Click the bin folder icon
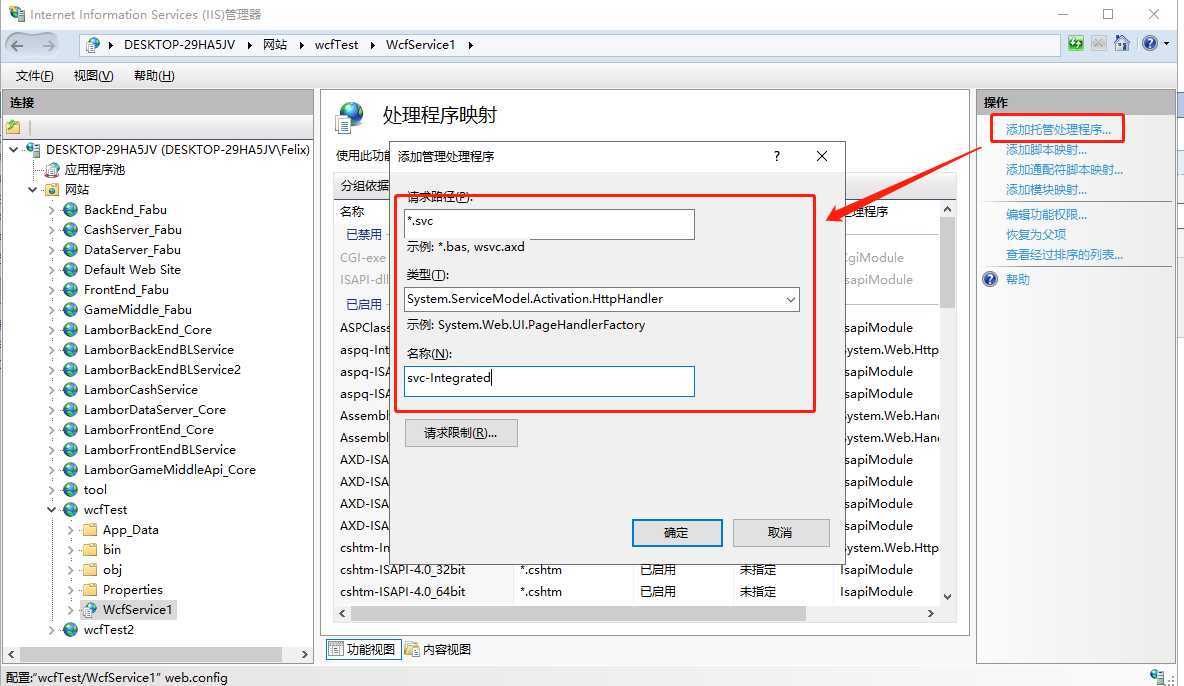Screen dimensions: 1184x686 click(x=90, y=549)
